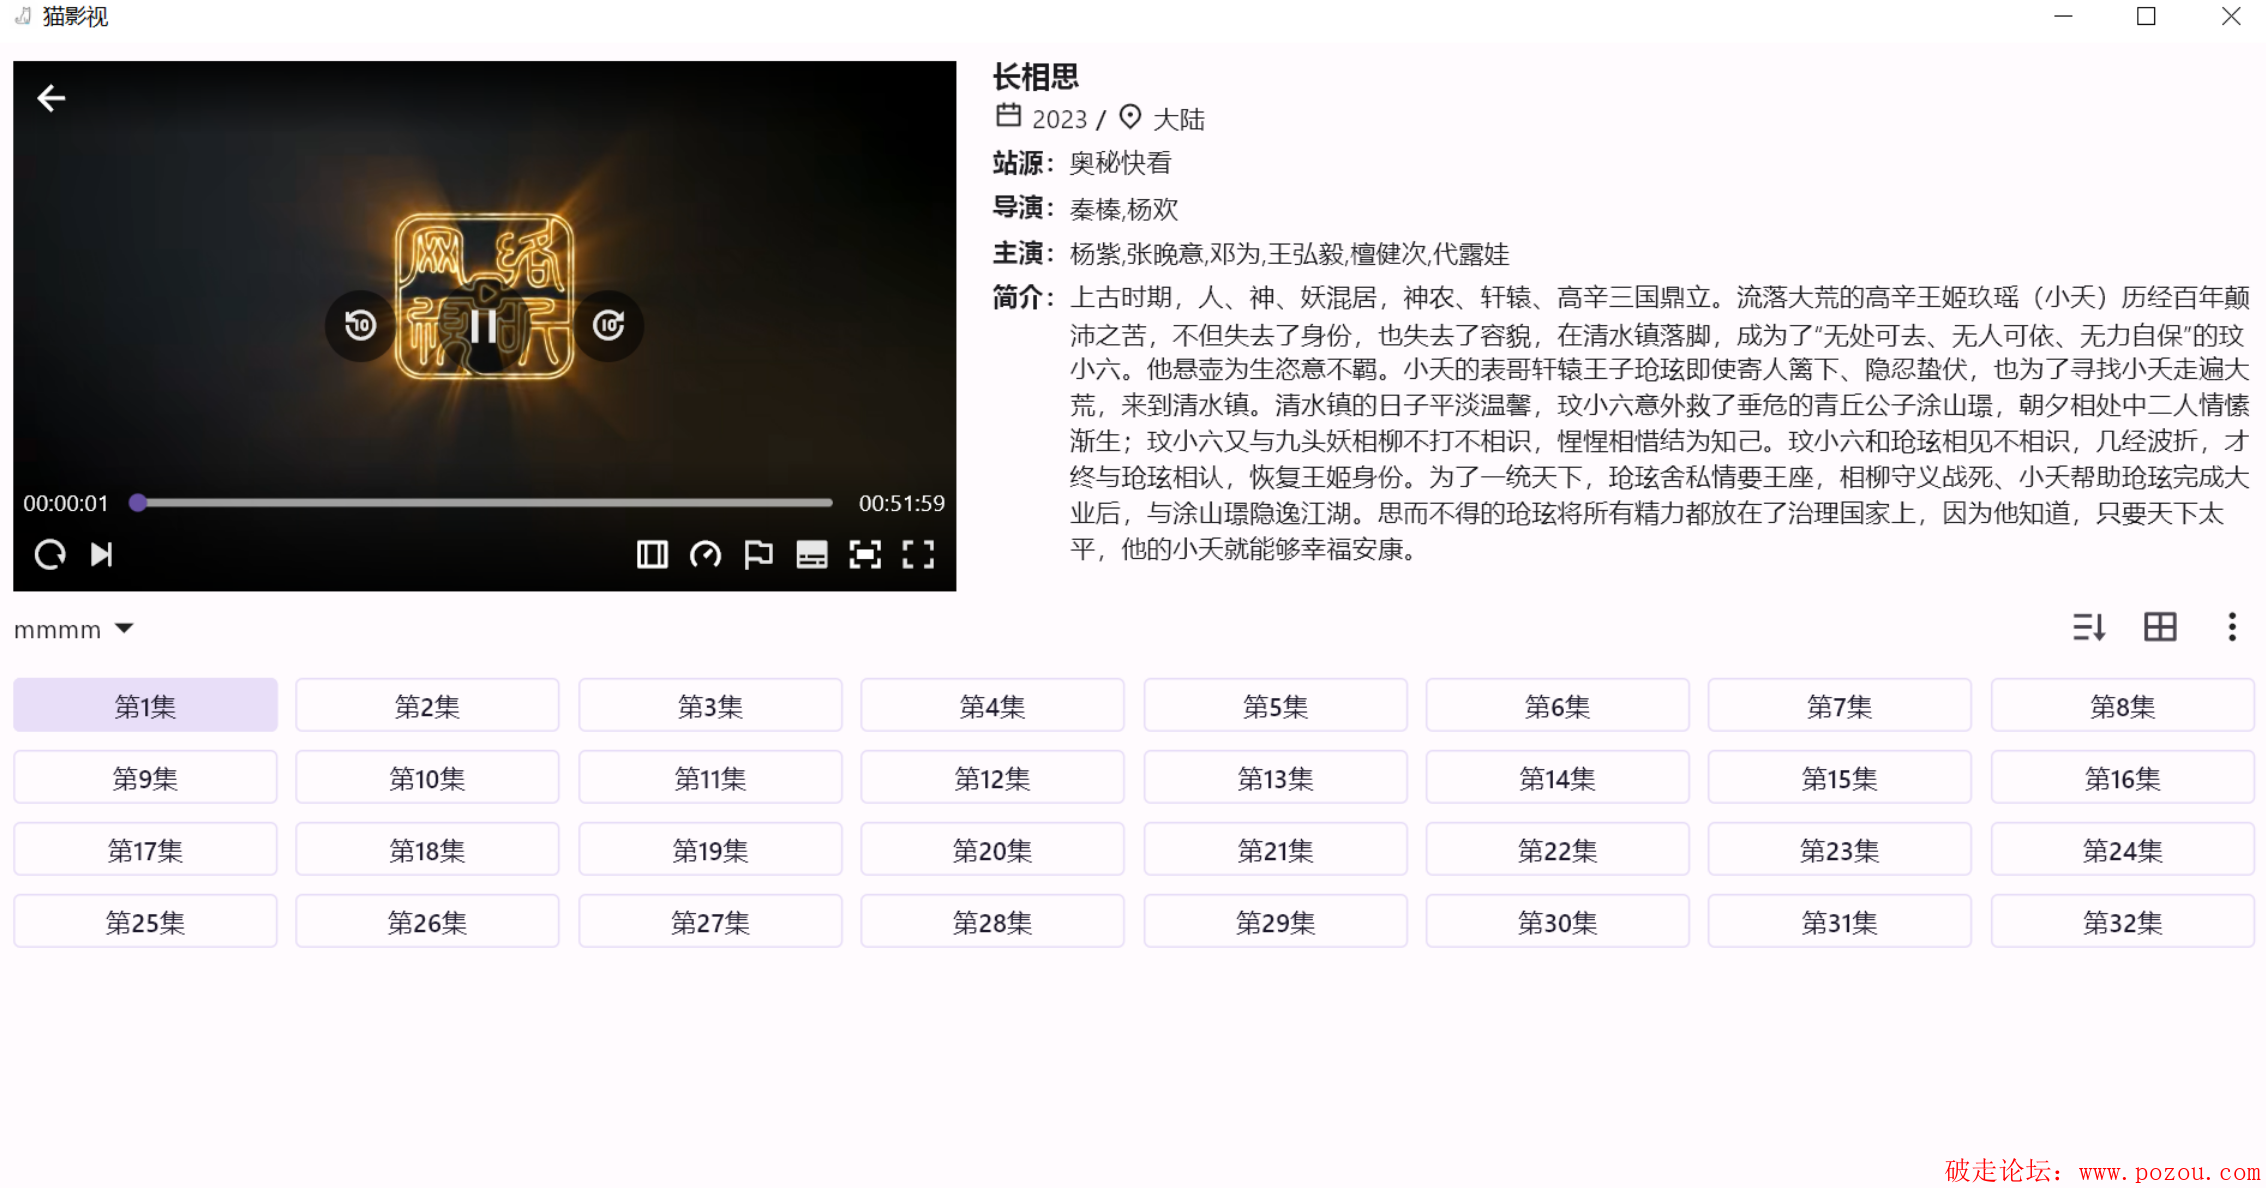Reverse episode sort order
This screenshot has height=1188, width=2266.
point(2089,627)
